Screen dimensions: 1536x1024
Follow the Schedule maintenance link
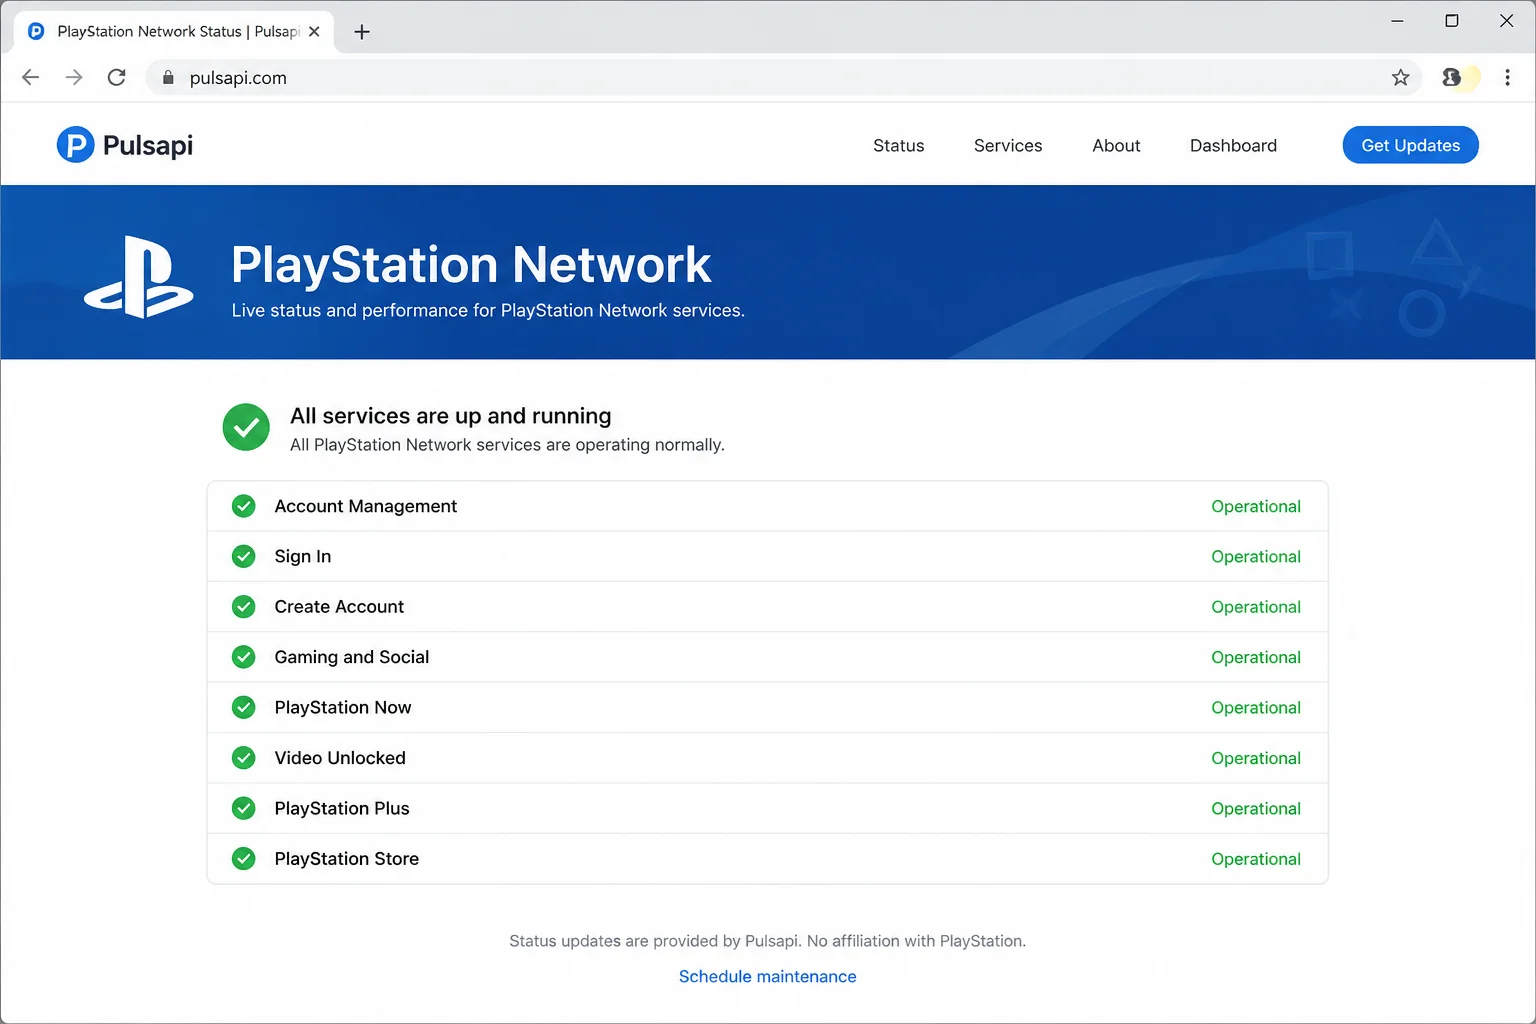pos(767,976)
